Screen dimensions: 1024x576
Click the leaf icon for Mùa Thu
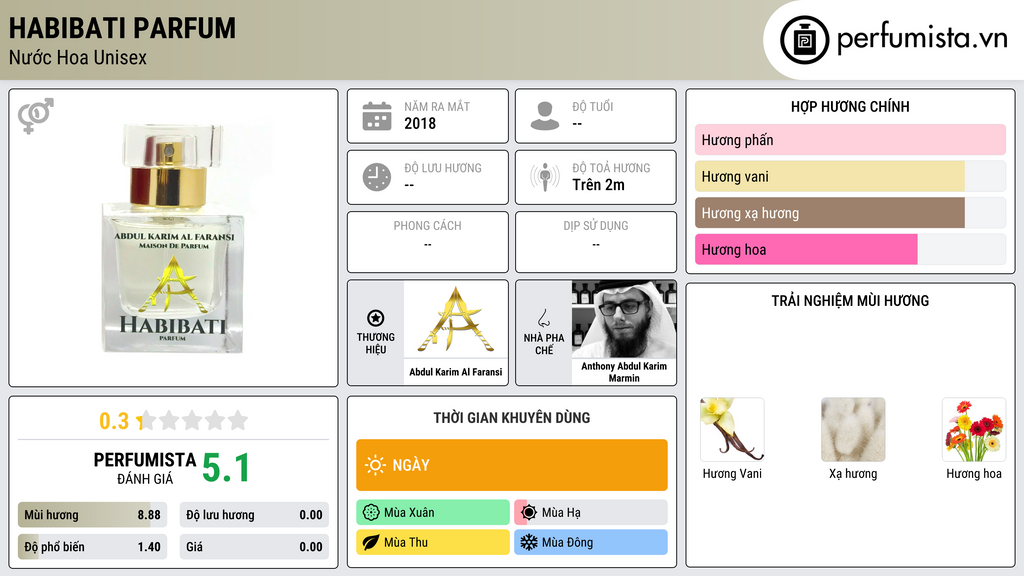[370, 543]
